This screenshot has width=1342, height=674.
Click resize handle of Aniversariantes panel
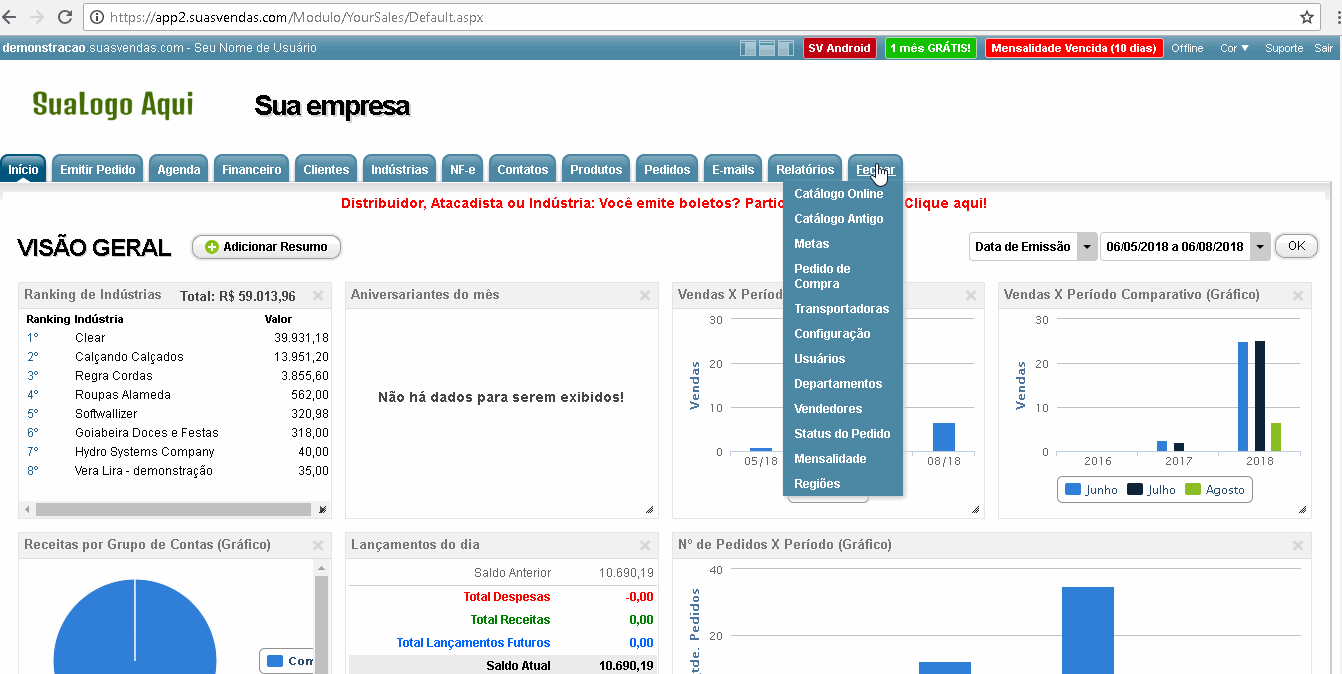pos(650,510)
